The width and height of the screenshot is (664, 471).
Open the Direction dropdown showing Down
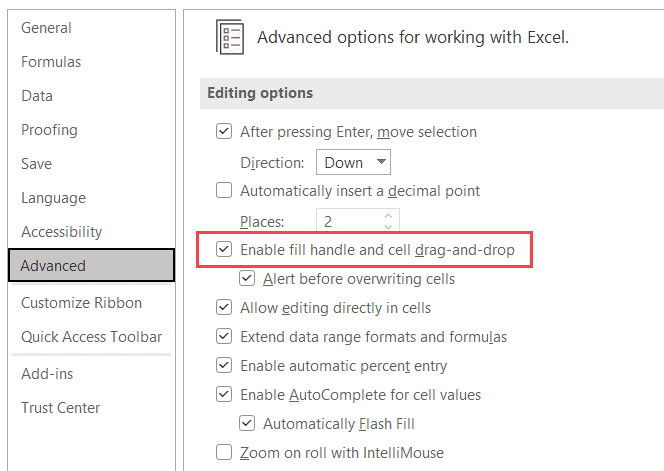pos(353,162)
